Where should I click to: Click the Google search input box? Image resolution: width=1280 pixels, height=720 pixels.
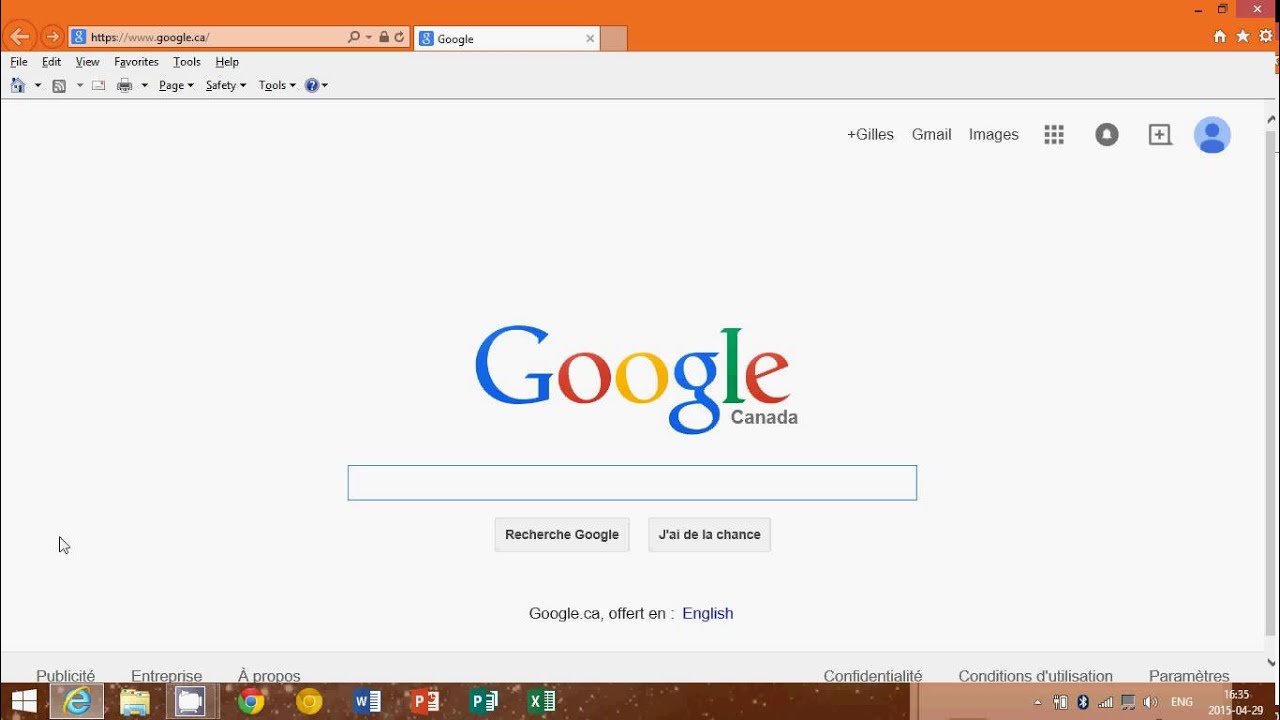632,483
